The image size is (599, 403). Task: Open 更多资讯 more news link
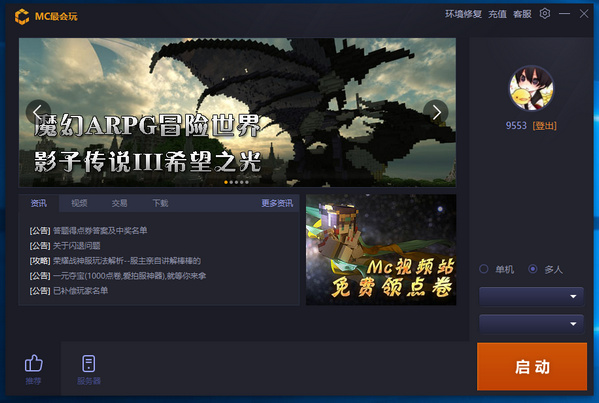tap(277, 203)
